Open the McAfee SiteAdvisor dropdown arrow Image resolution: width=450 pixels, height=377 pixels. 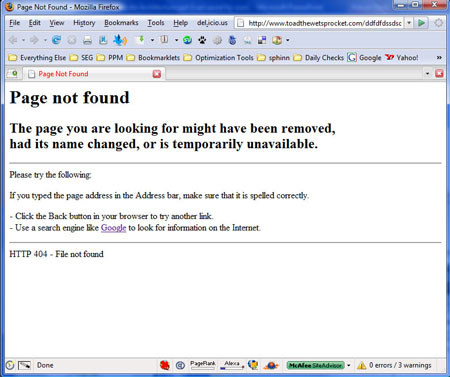click(349, 365)
